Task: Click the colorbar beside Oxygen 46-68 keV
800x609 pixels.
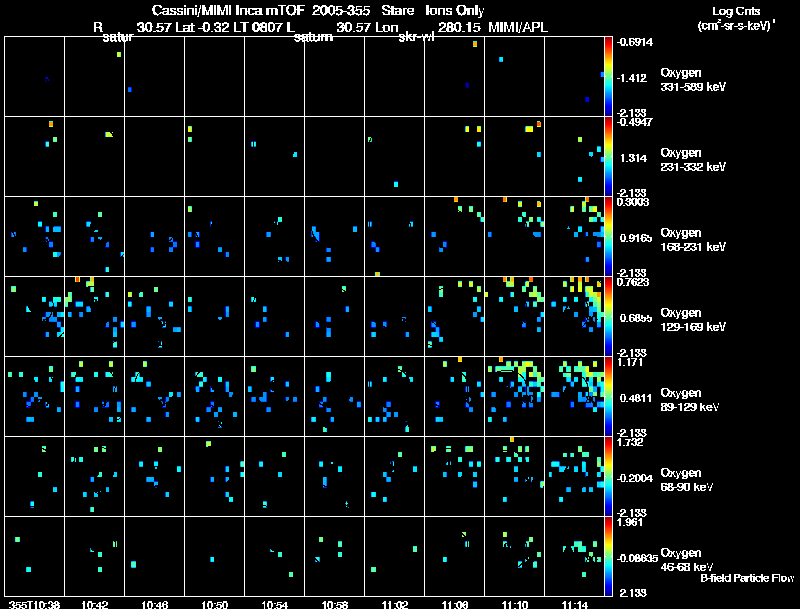Action: click(x=608, y=557)
